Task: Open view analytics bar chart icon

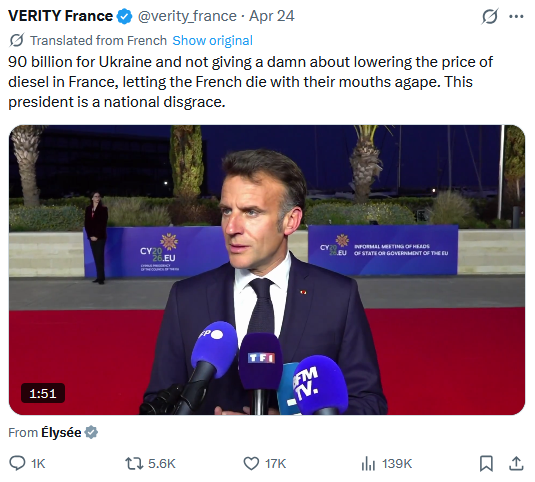Action: pos(368,464)
